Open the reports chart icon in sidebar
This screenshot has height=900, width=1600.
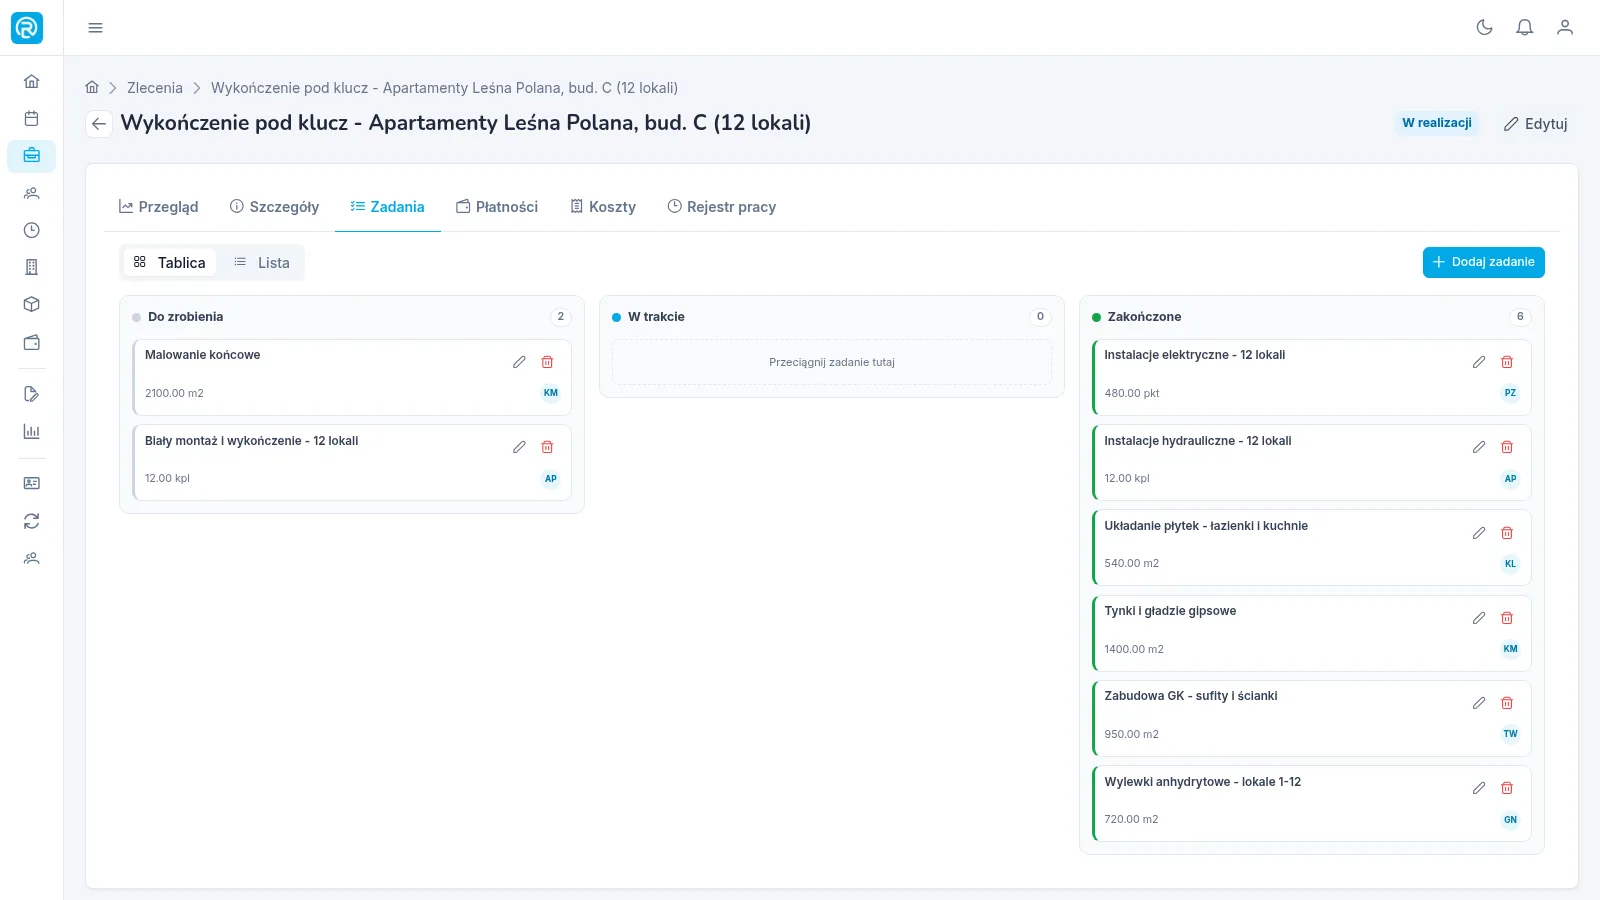(x=31, y=432)
